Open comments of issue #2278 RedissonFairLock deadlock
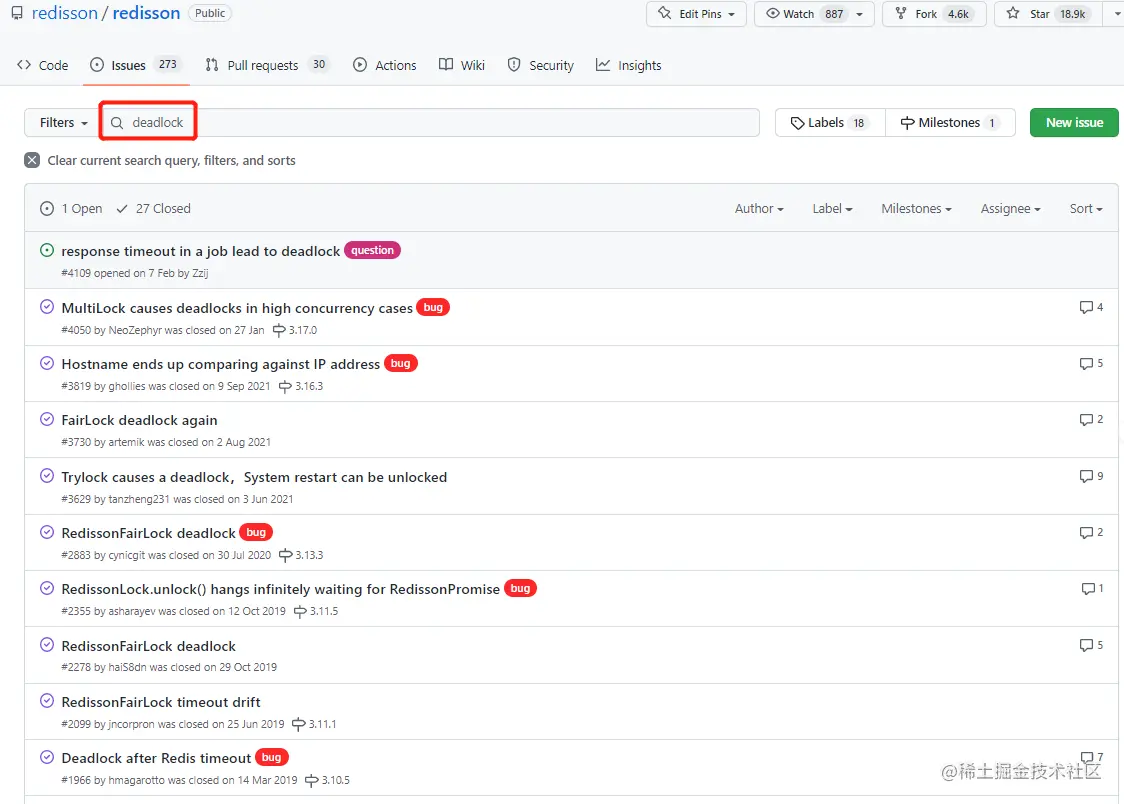The height and width of the screenshot is (804, 1124). point(1091,645)
